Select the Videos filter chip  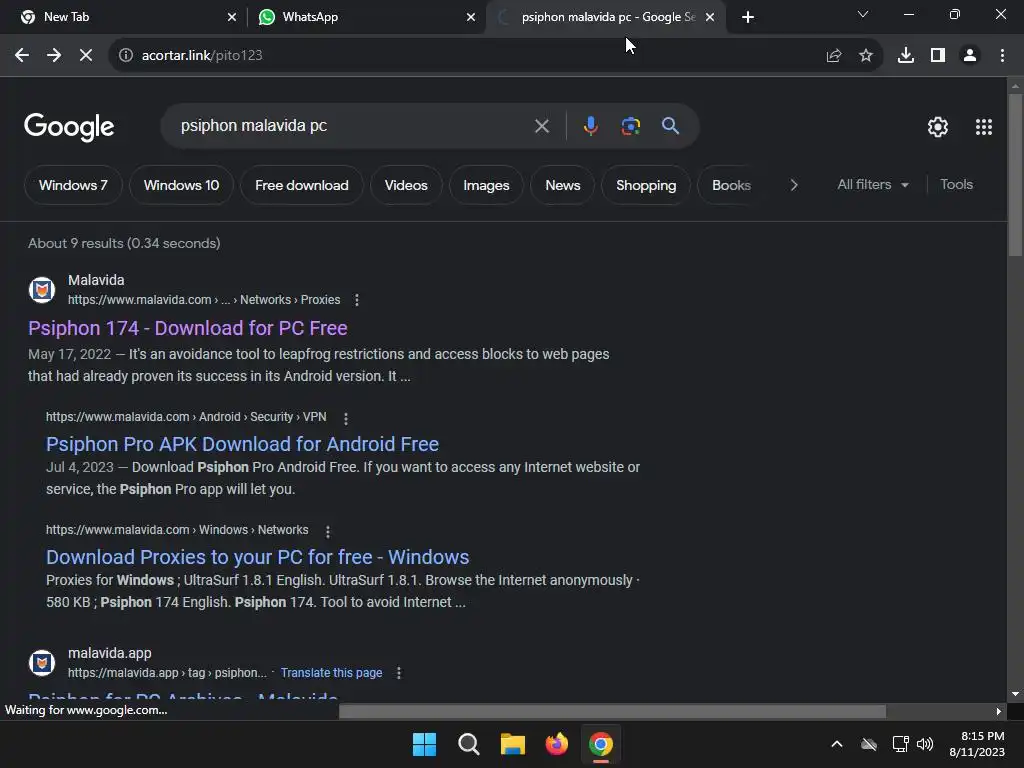point(406,185)
